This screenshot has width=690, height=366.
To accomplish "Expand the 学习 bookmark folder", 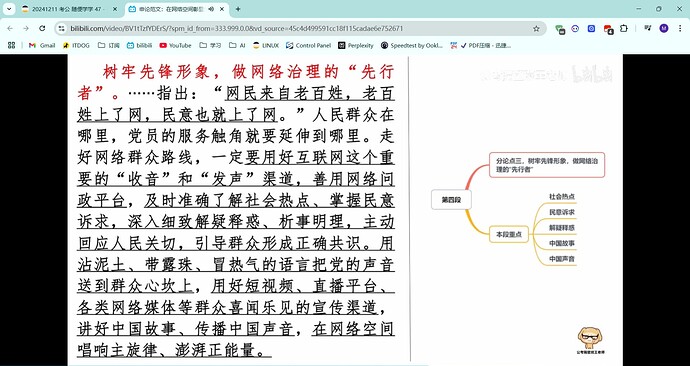I will [210, 45].
